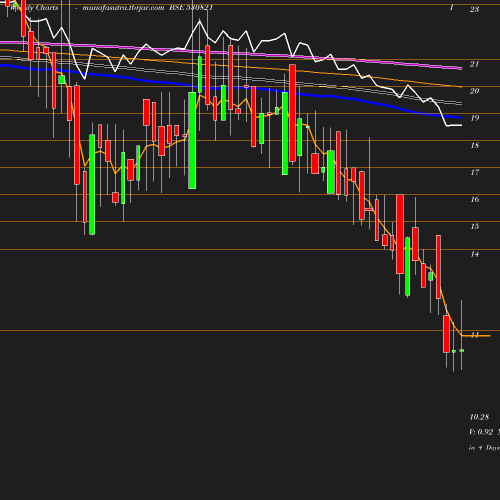
Task: Click the price axis label 21
Action: click(x=474, y=64)
